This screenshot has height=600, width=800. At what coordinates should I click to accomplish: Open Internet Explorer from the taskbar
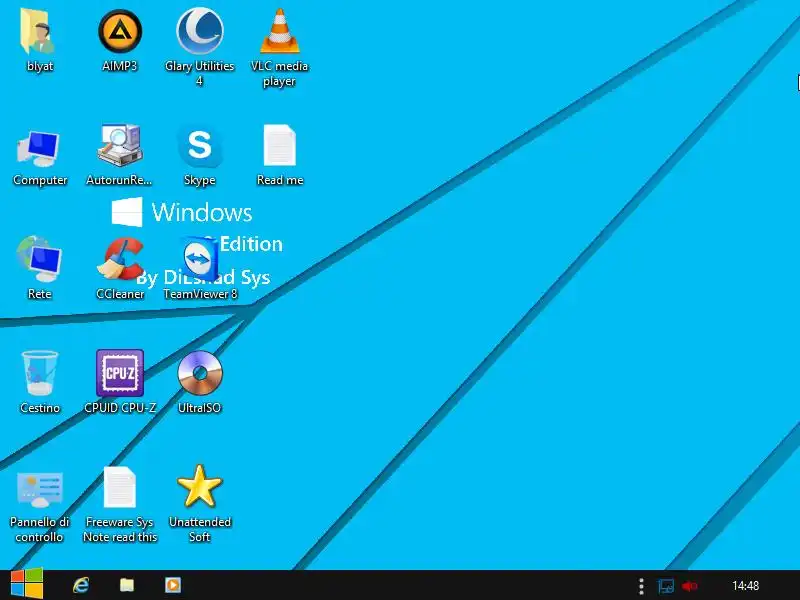81,585
